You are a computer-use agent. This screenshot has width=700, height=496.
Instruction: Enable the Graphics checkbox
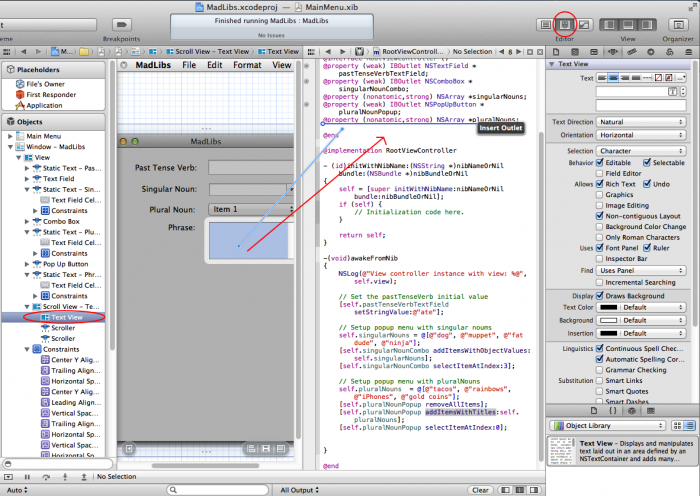tap(600, 195)
